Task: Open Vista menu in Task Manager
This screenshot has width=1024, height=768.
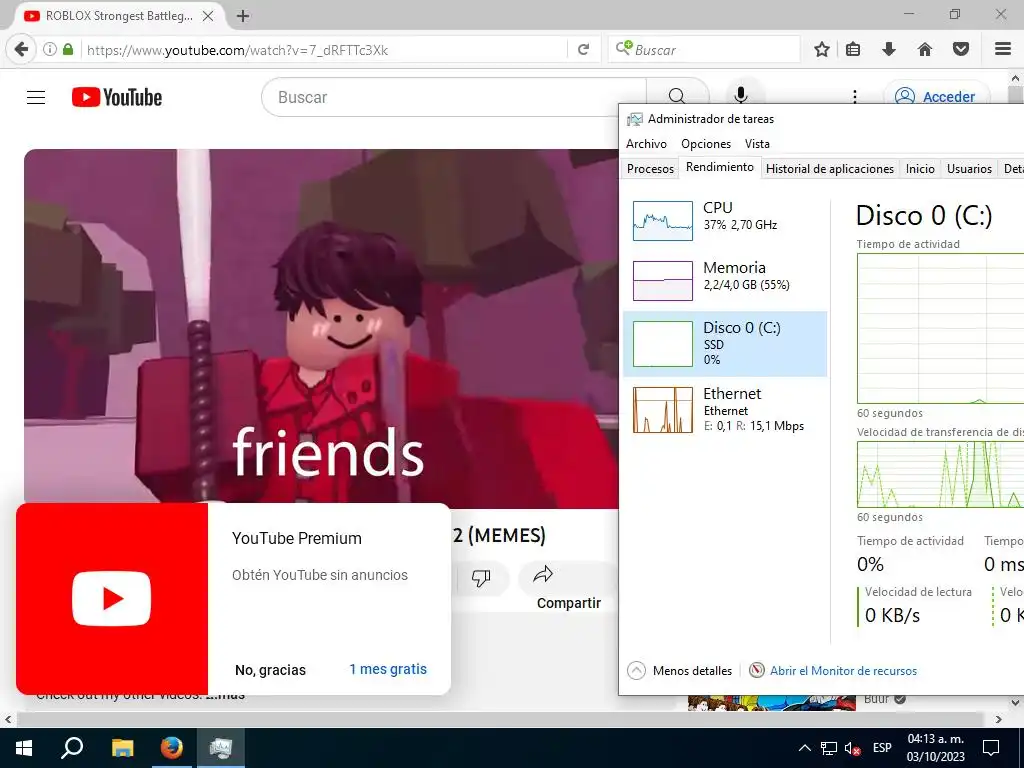Action: pos(757,144)
